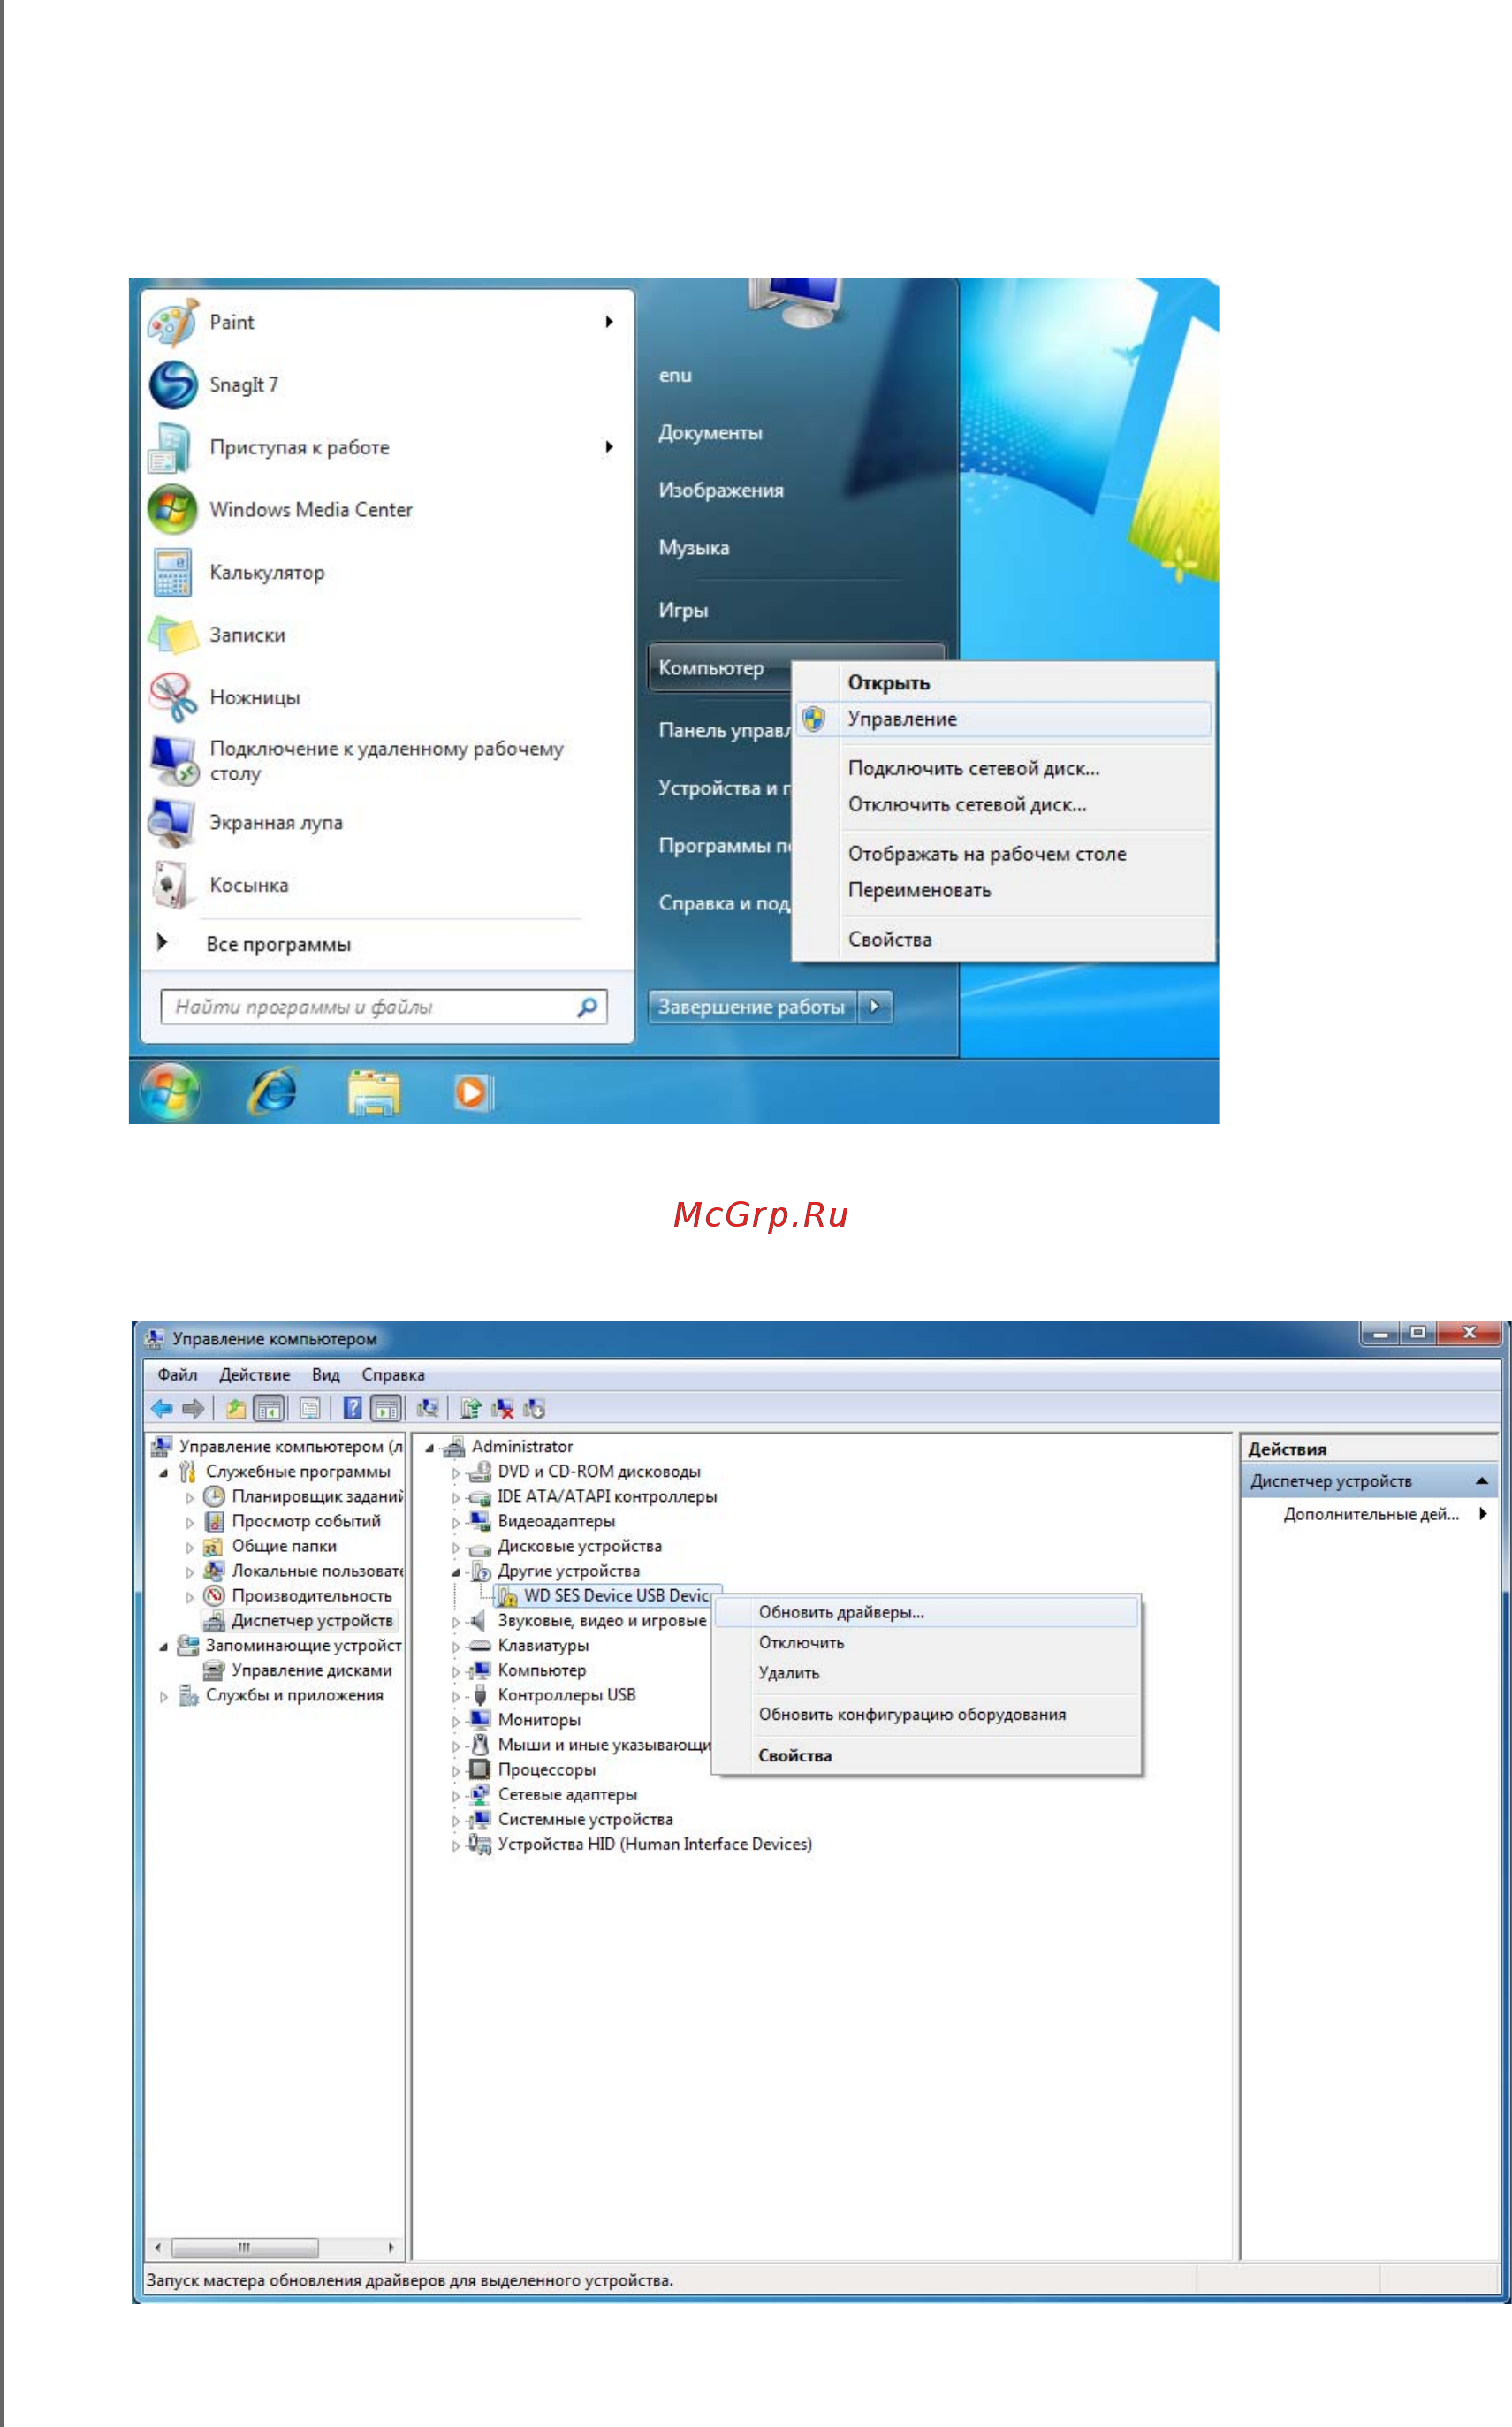1512x2427 pixels.
Task: Choose Открыть in Computer context menu
Action: 1004,683
